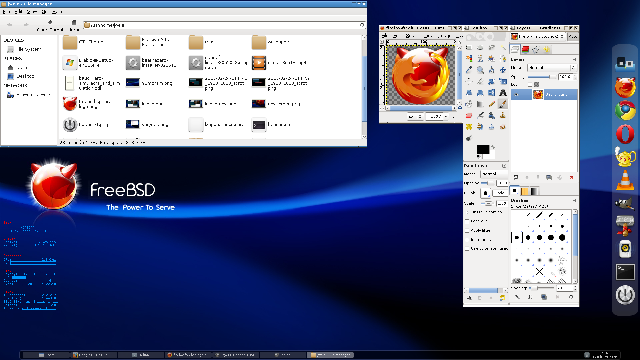Go to parent folder in file manager toolbar
The height and width of the screenshot is (360, 640).
[x=50, y=24]
